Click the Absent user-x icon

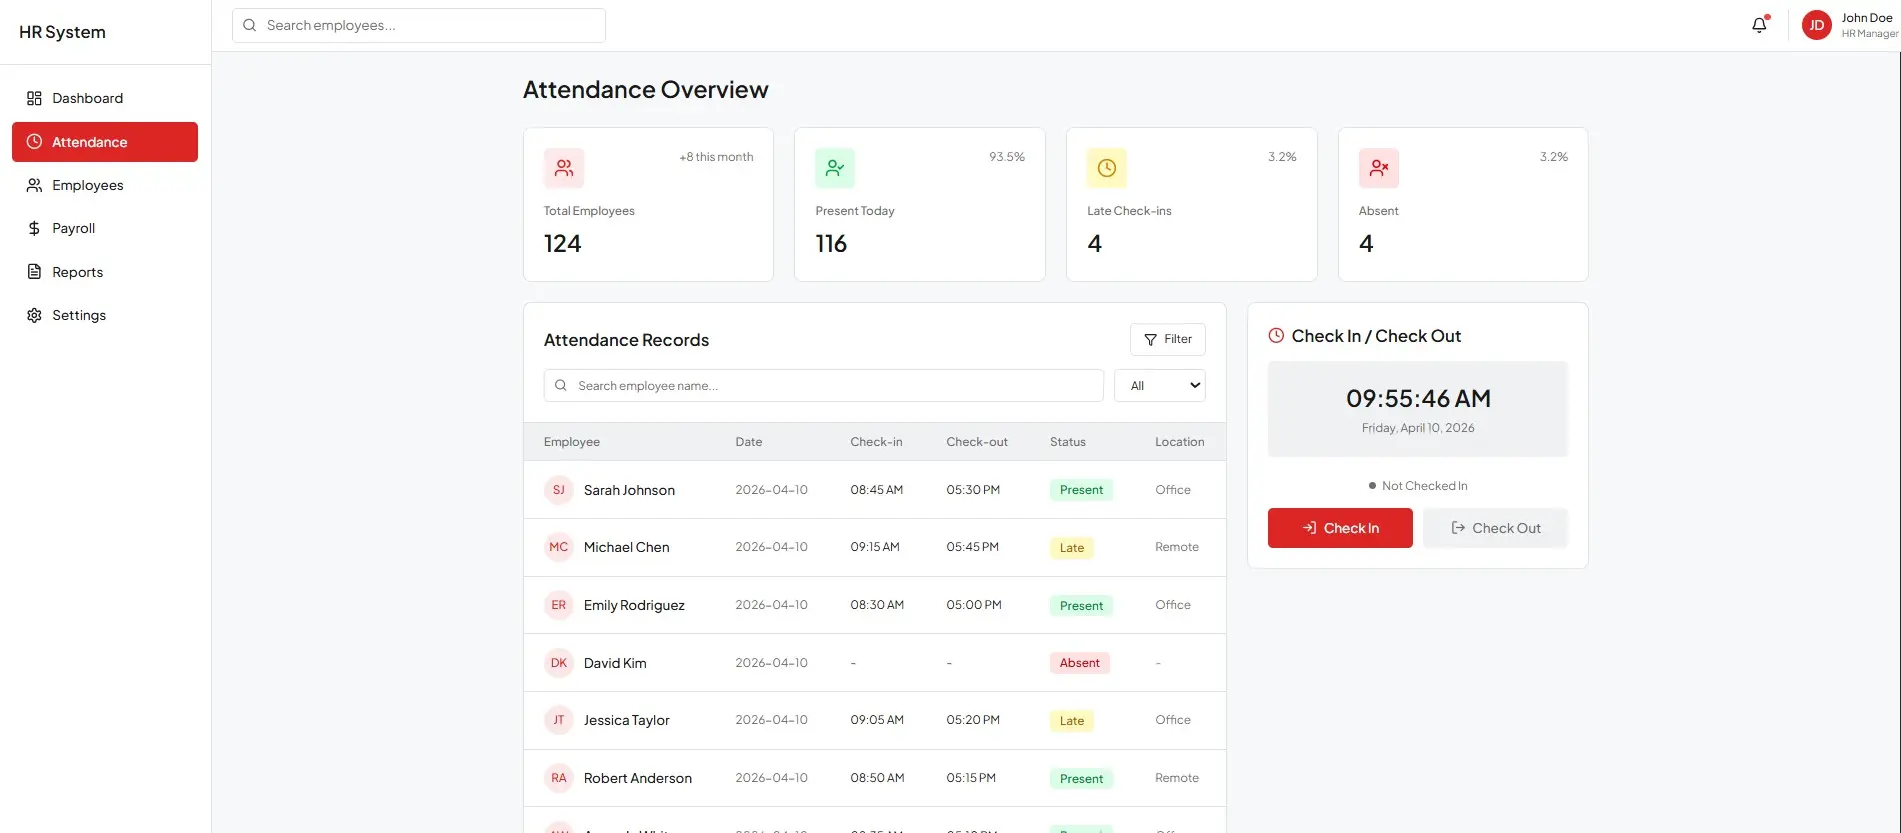click(x=1378, y=168)
